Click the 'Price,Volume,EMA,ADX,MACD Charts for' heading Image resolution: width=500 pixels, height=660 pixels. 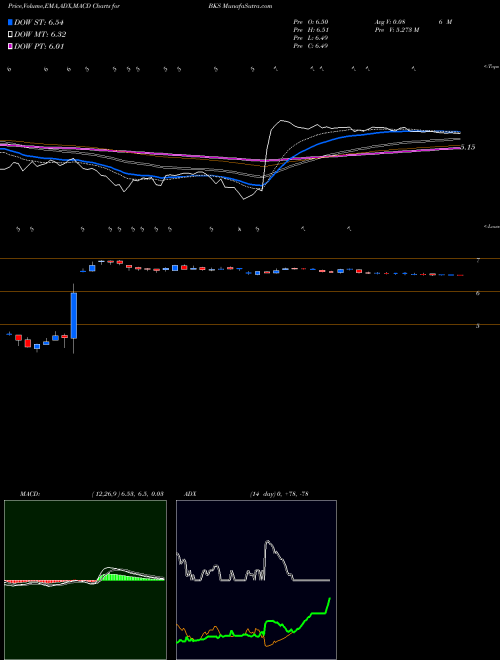point(64,6)
